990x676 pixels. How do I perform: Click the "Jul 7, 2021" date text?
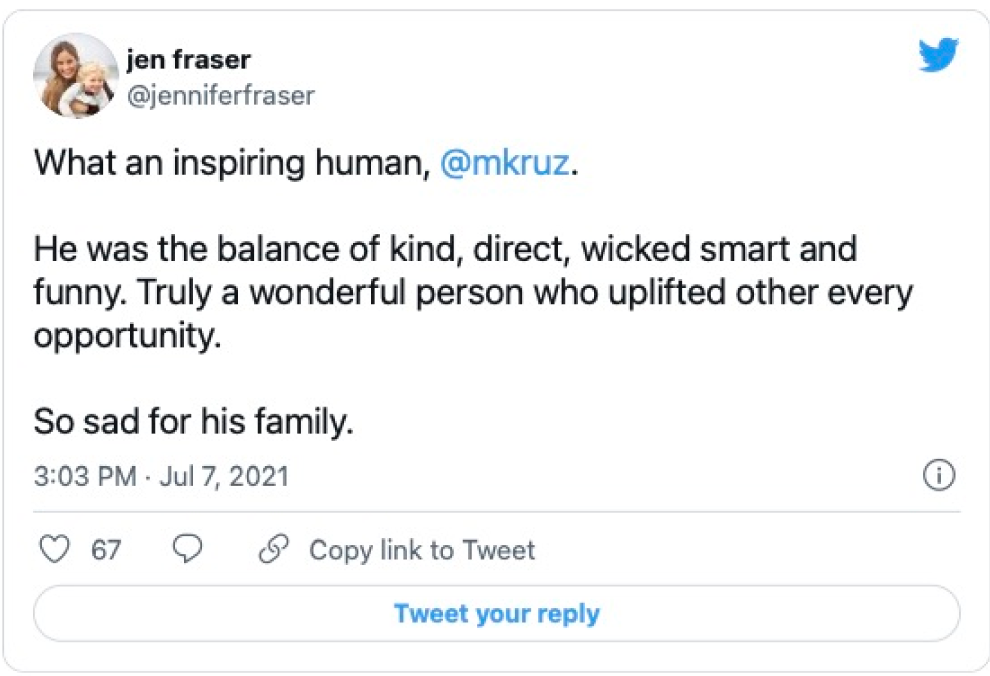pyautogui.click(x=224, y=476)
